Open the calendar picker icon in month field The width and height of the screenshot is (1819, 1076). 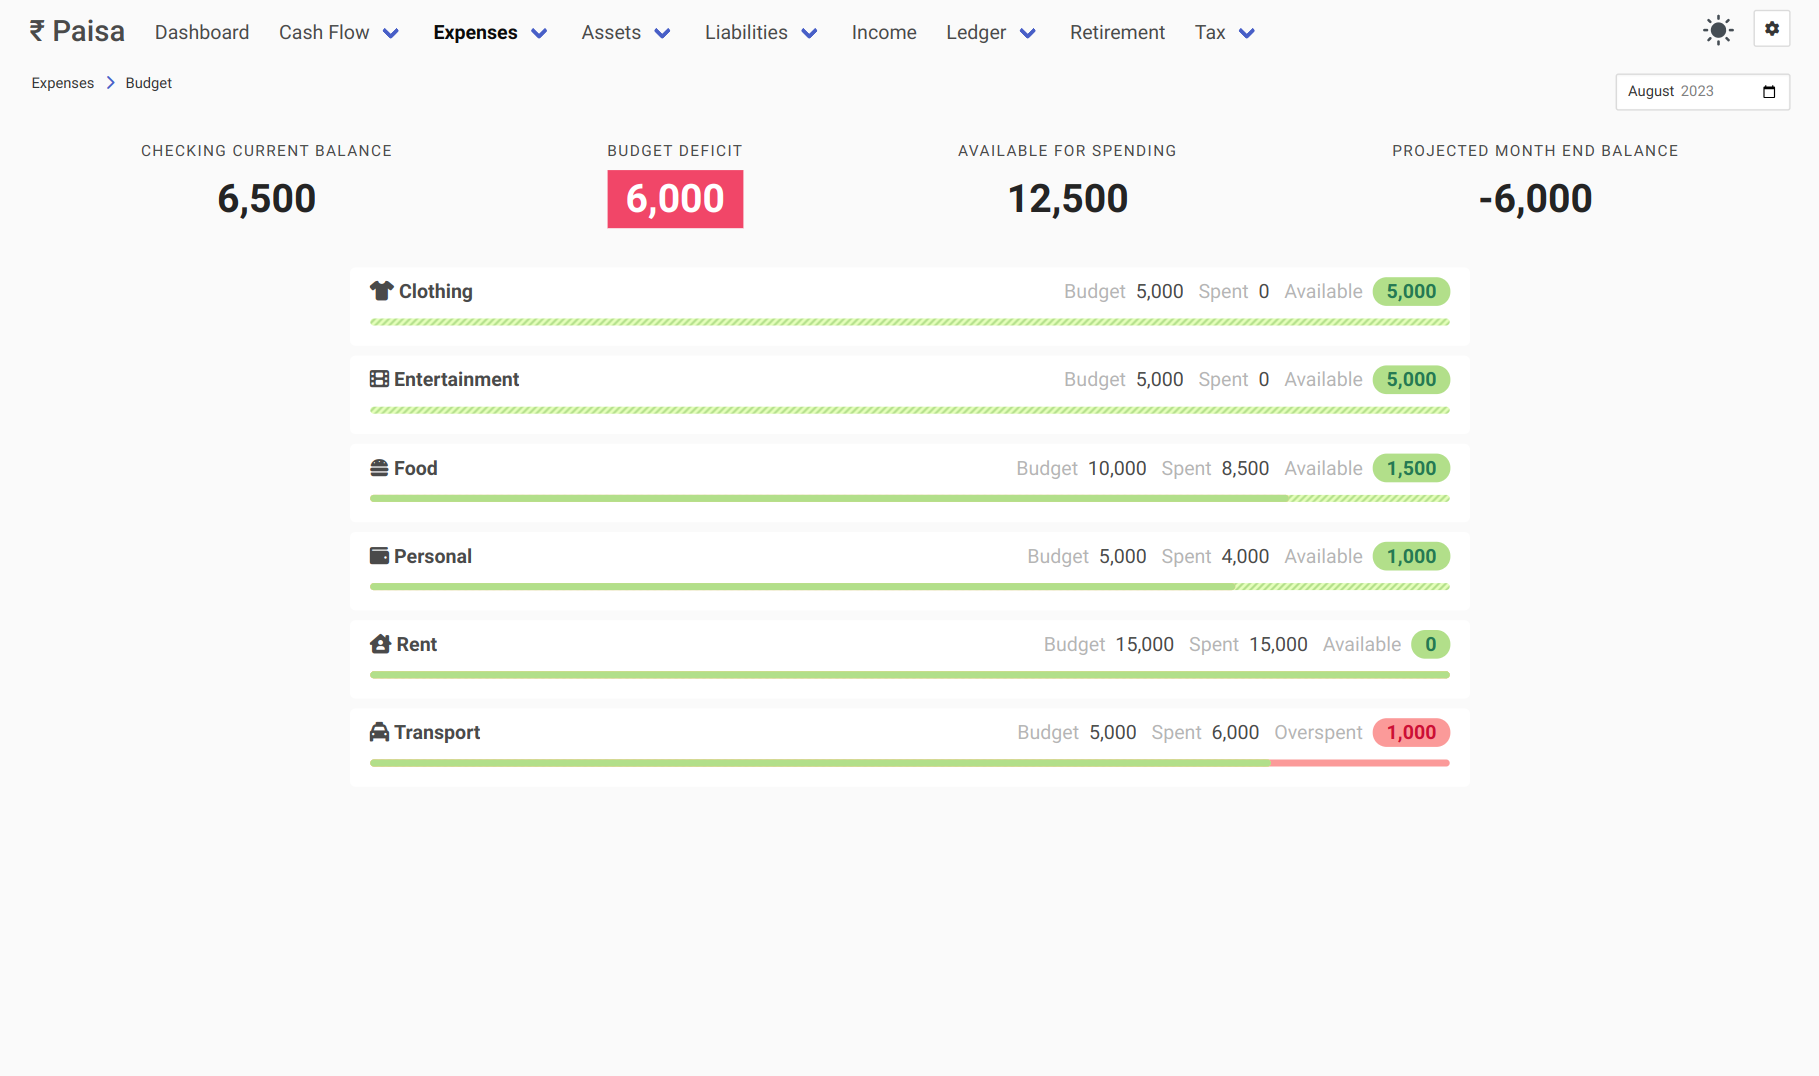pos(1769,92)
